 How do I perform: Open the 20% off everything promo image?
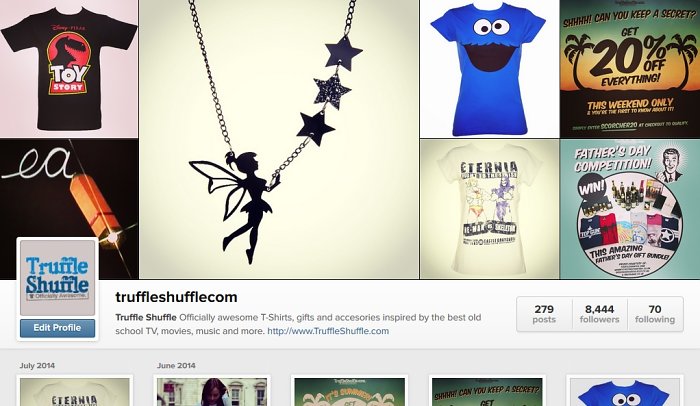[x=630, y=68]
